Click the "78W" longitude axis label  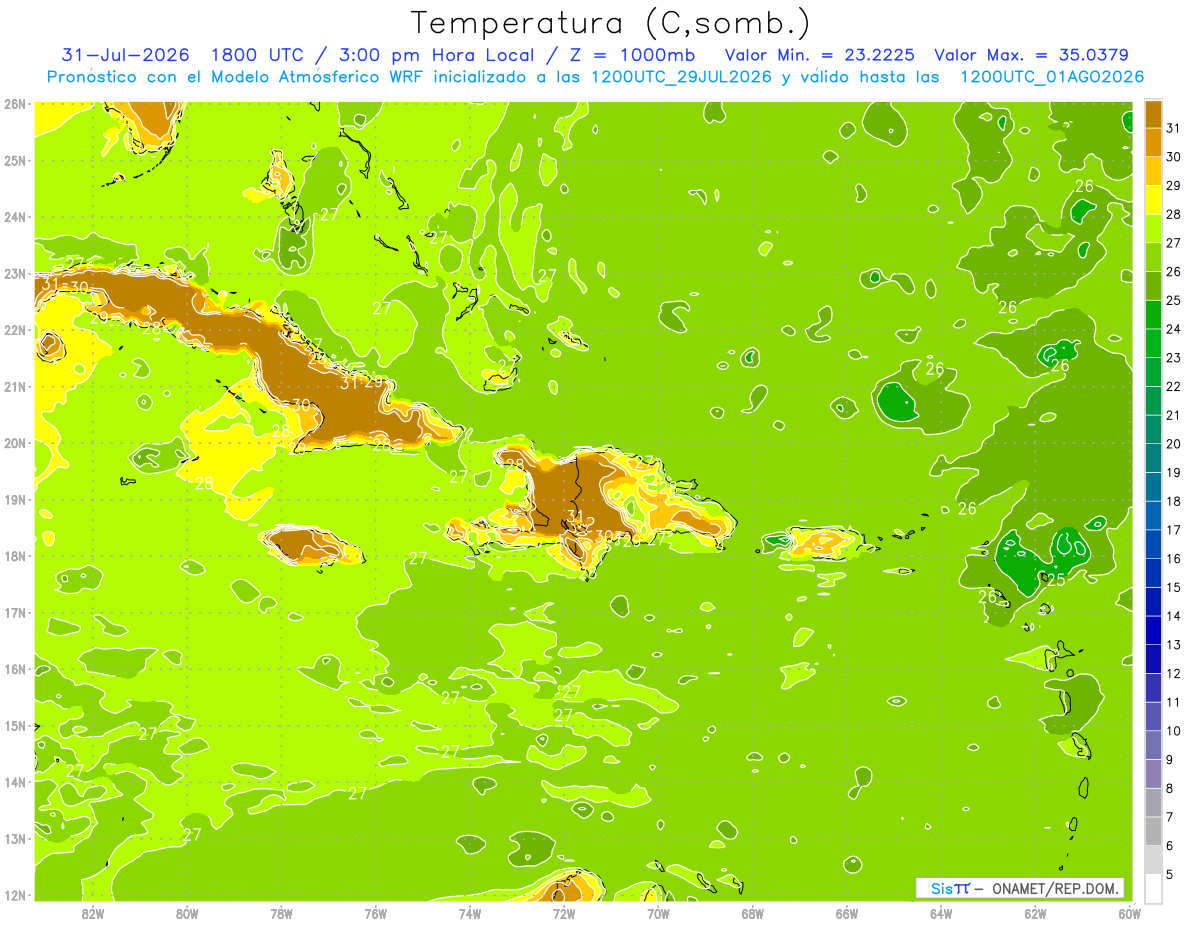281,913
